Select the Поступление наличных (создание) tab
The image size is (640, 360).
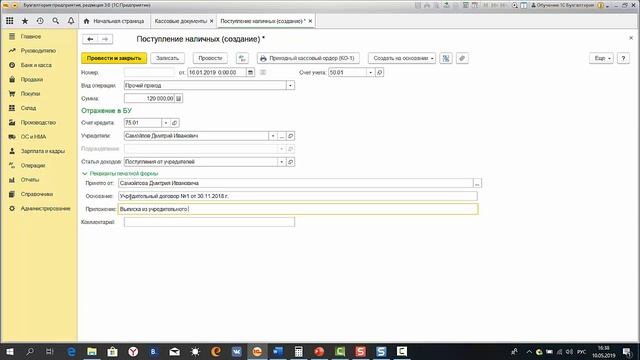click(x=263, y=21)
